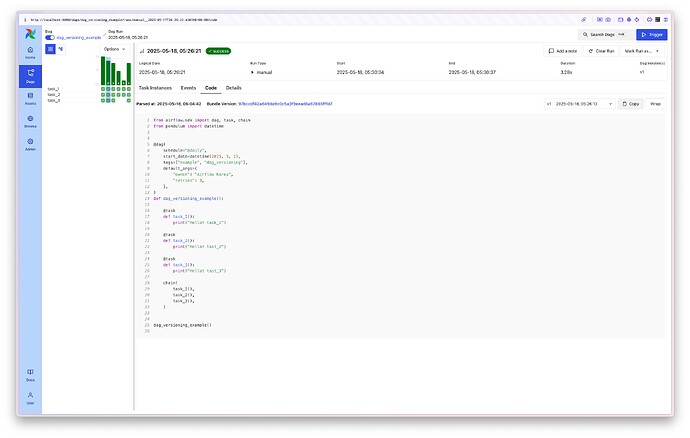This screenshot has width=690, height=438.
Task: Click the Search Dags field
Action: pyautogui.click(x=606, y=34)
